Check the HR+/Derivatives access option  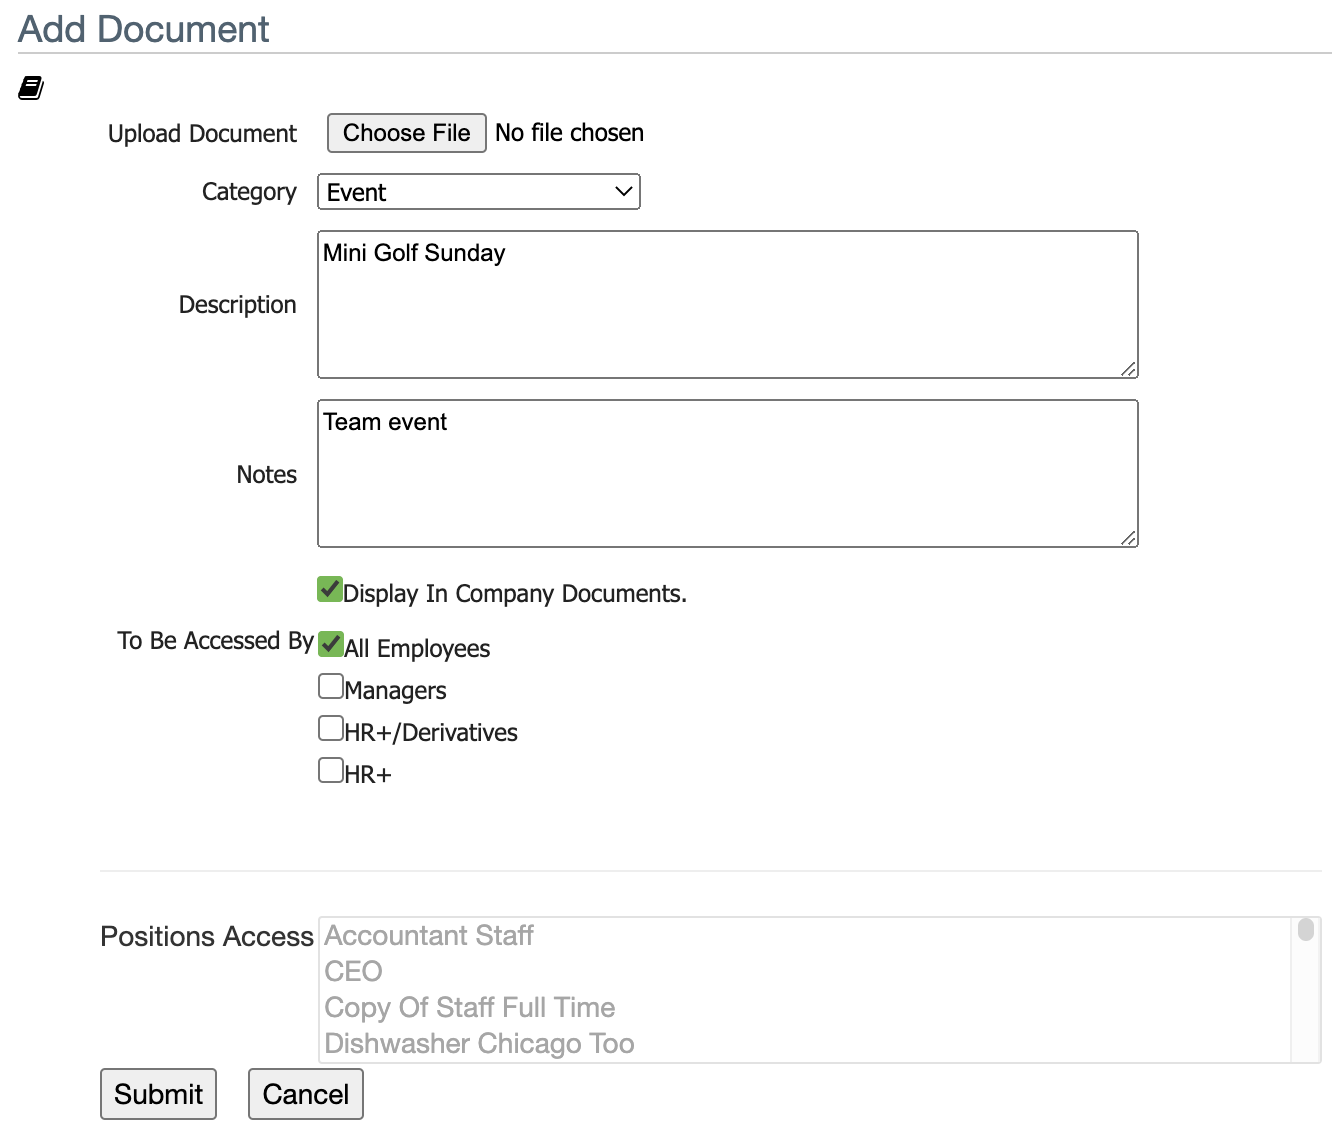click(x=331, y=728)
